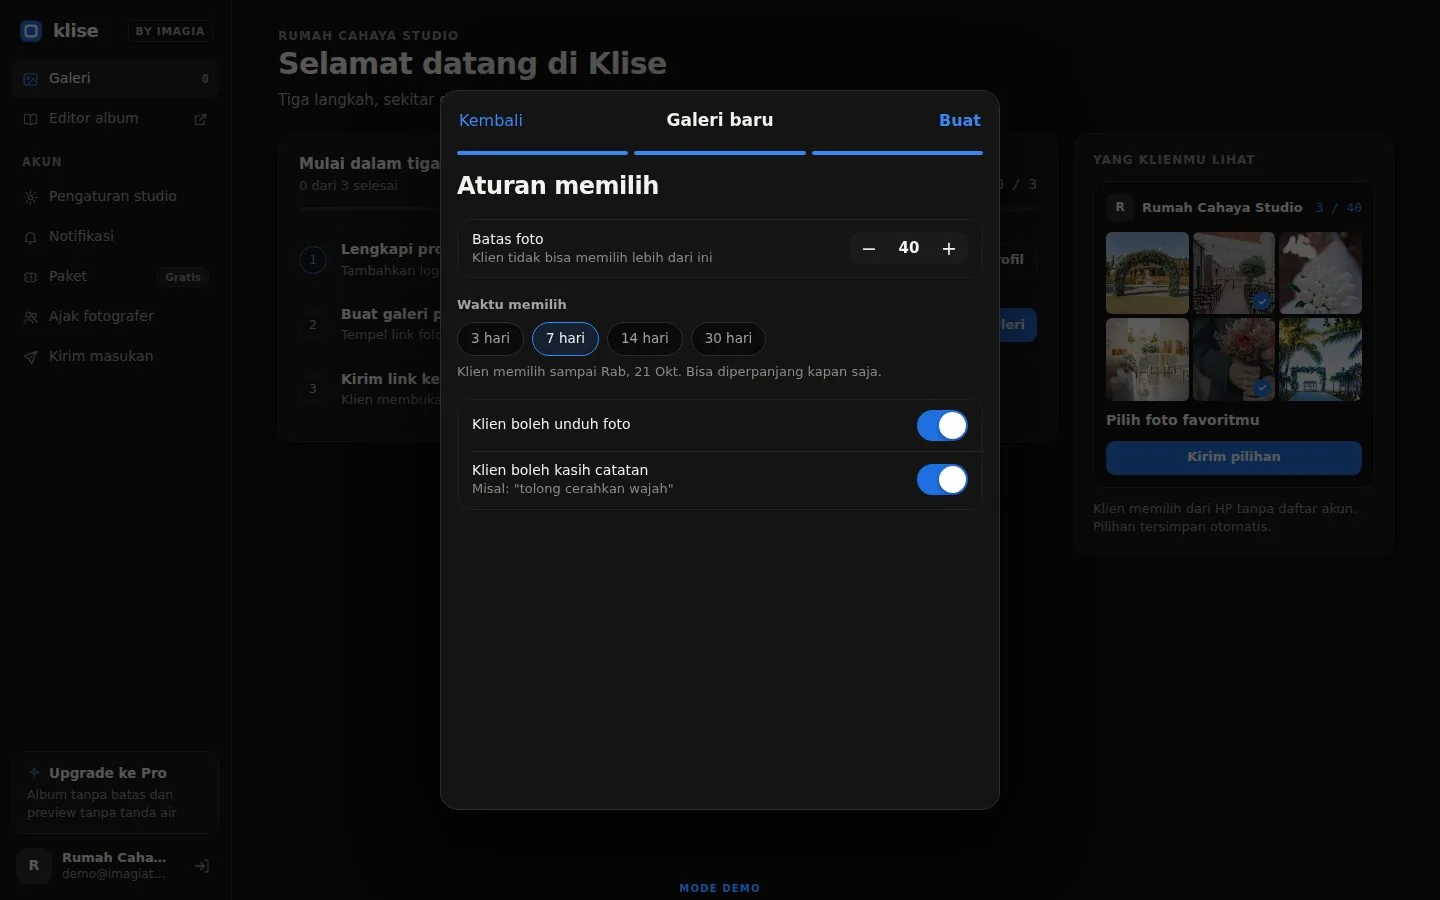Image resolution: width=1440 pixels, height=900 pixels.
Task: Toggle Klien boleh kasih catatan switch
Action: click(x=942, y=480)
